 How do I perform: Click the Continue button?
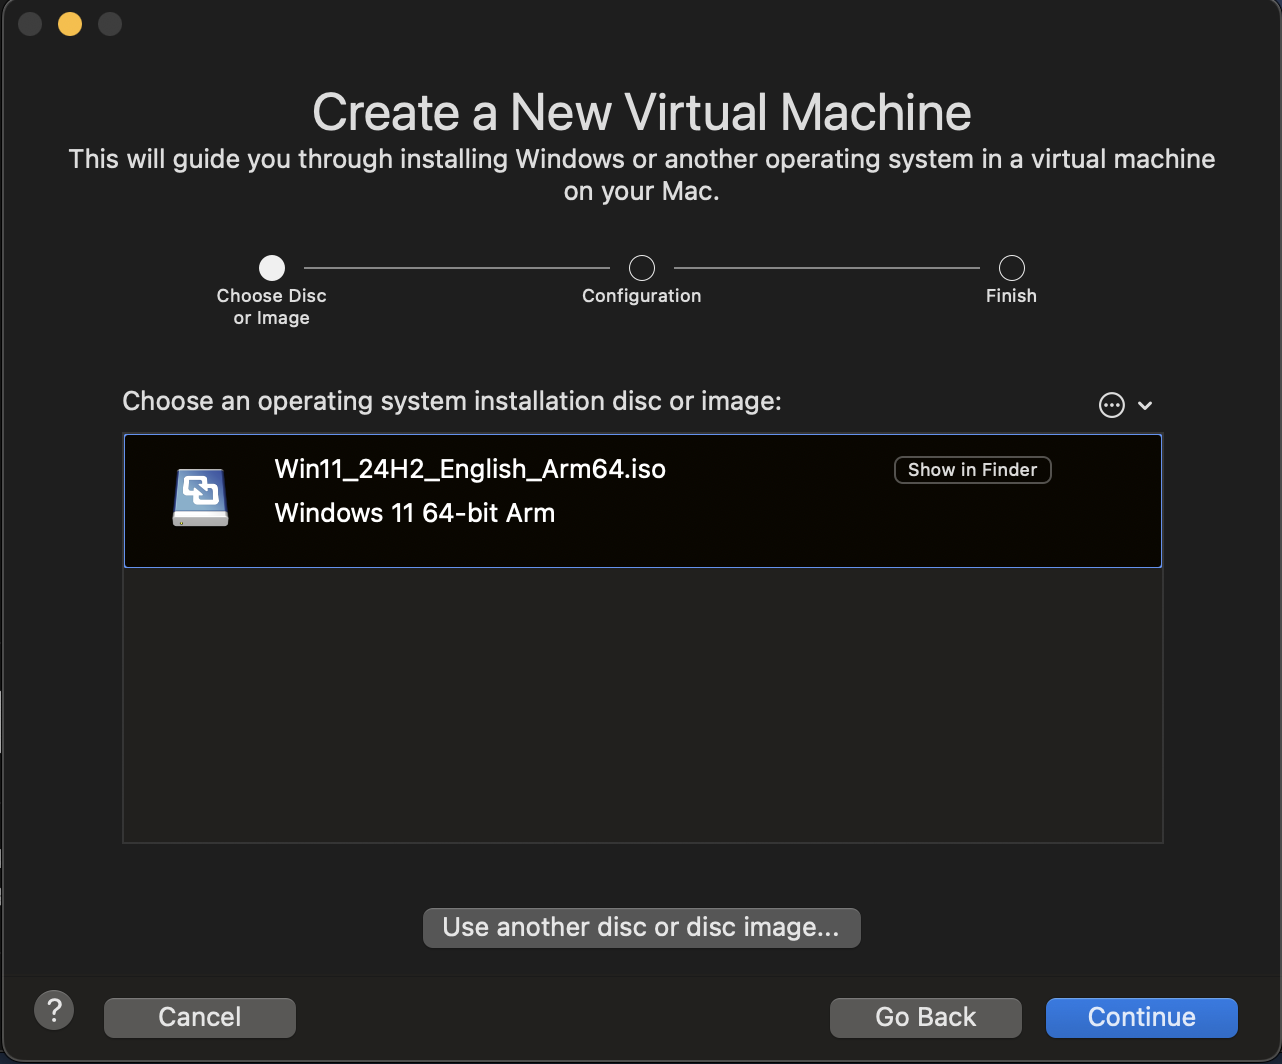pyautogui.click(x=1141, y=1017)
